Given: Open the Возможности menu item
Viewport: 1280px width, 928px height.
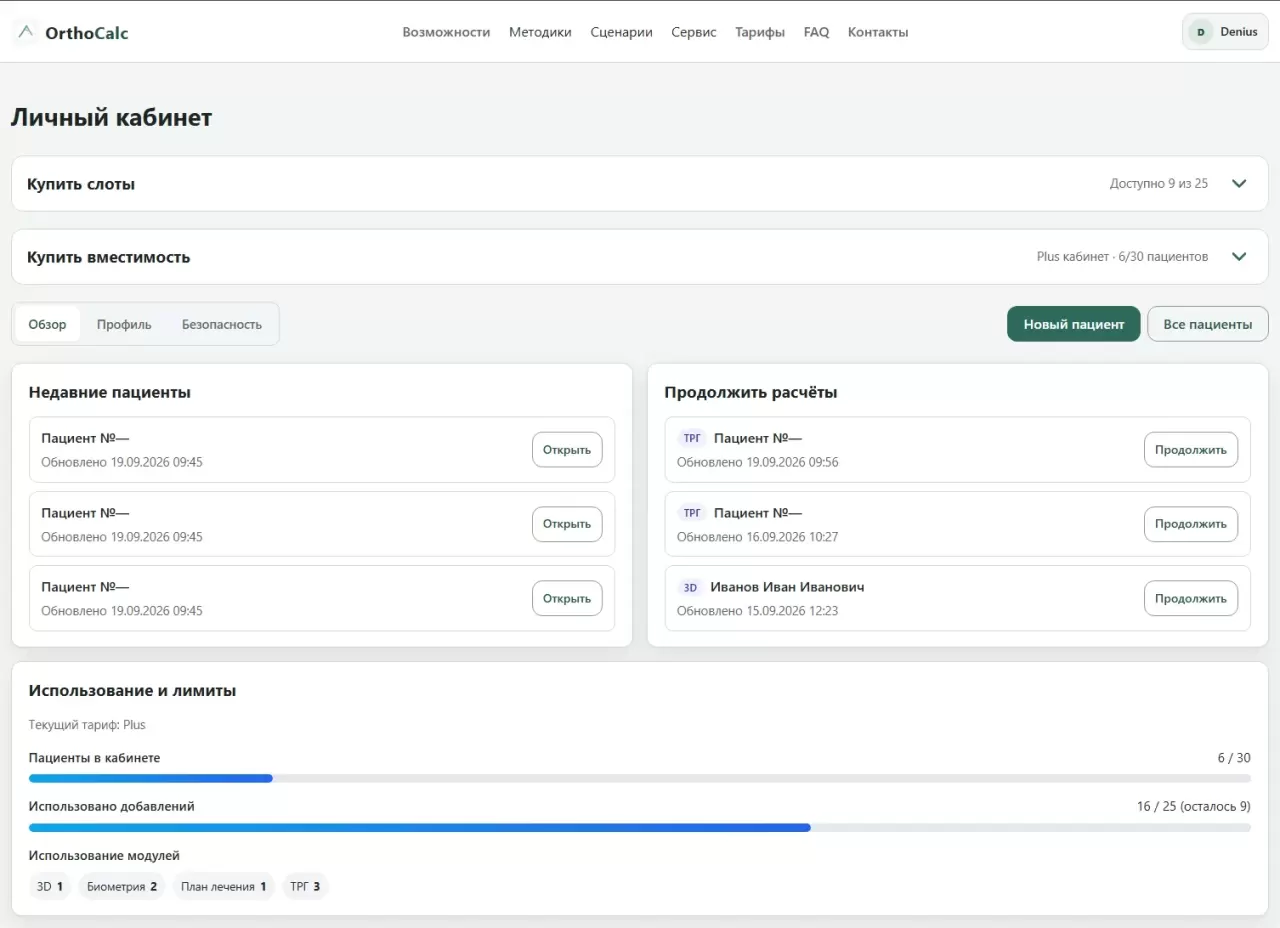Looking at the screenshot, I should [446, 32].
